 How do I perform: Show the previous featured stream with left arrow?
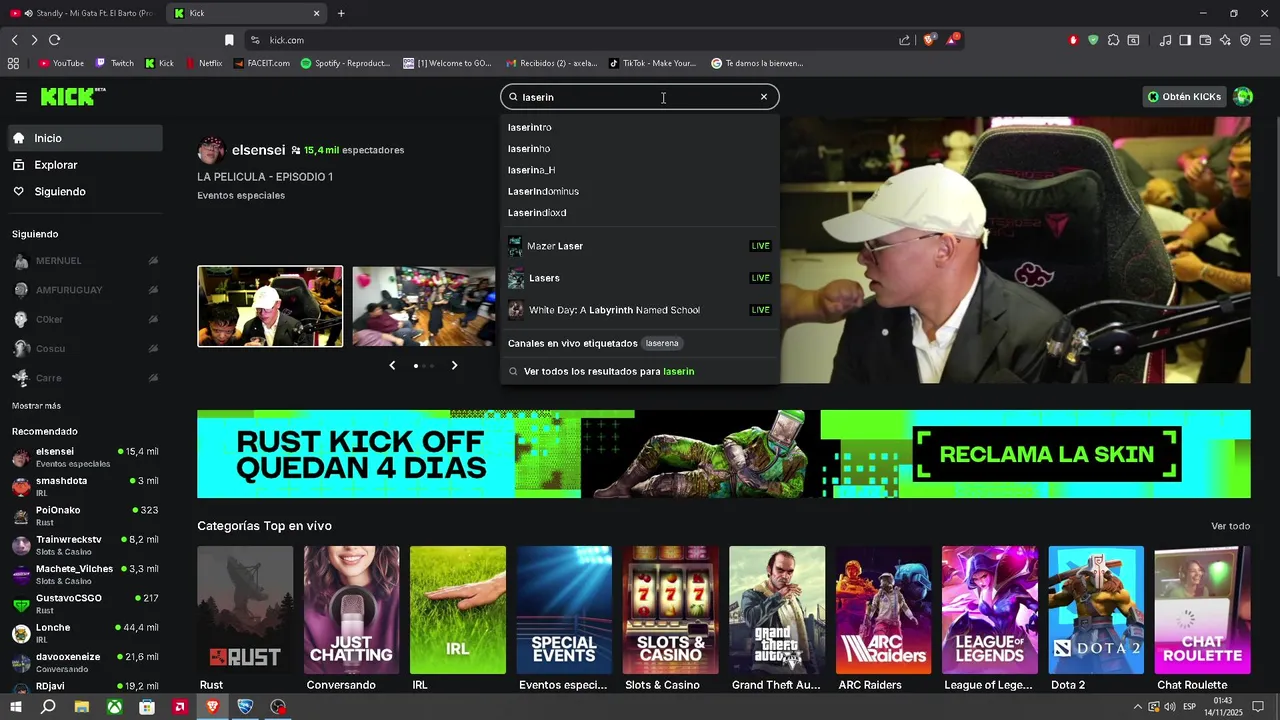point(392,366)
